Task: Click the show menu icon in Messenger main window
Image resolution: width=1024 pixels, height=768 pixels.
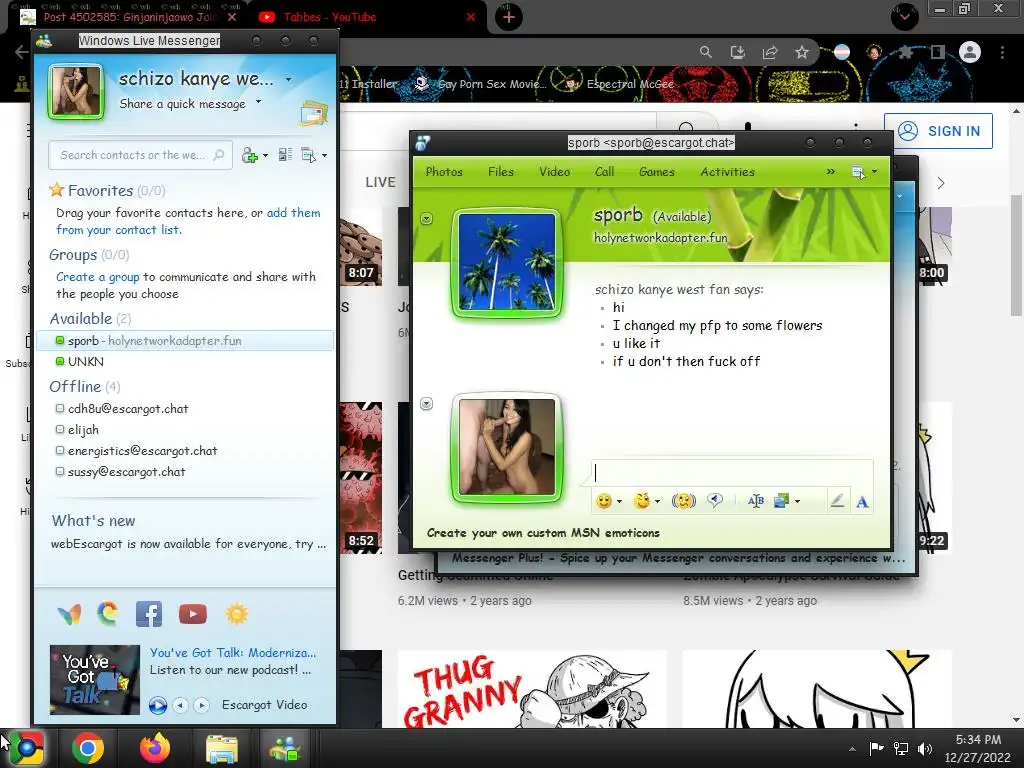Action: click(308, 155)
